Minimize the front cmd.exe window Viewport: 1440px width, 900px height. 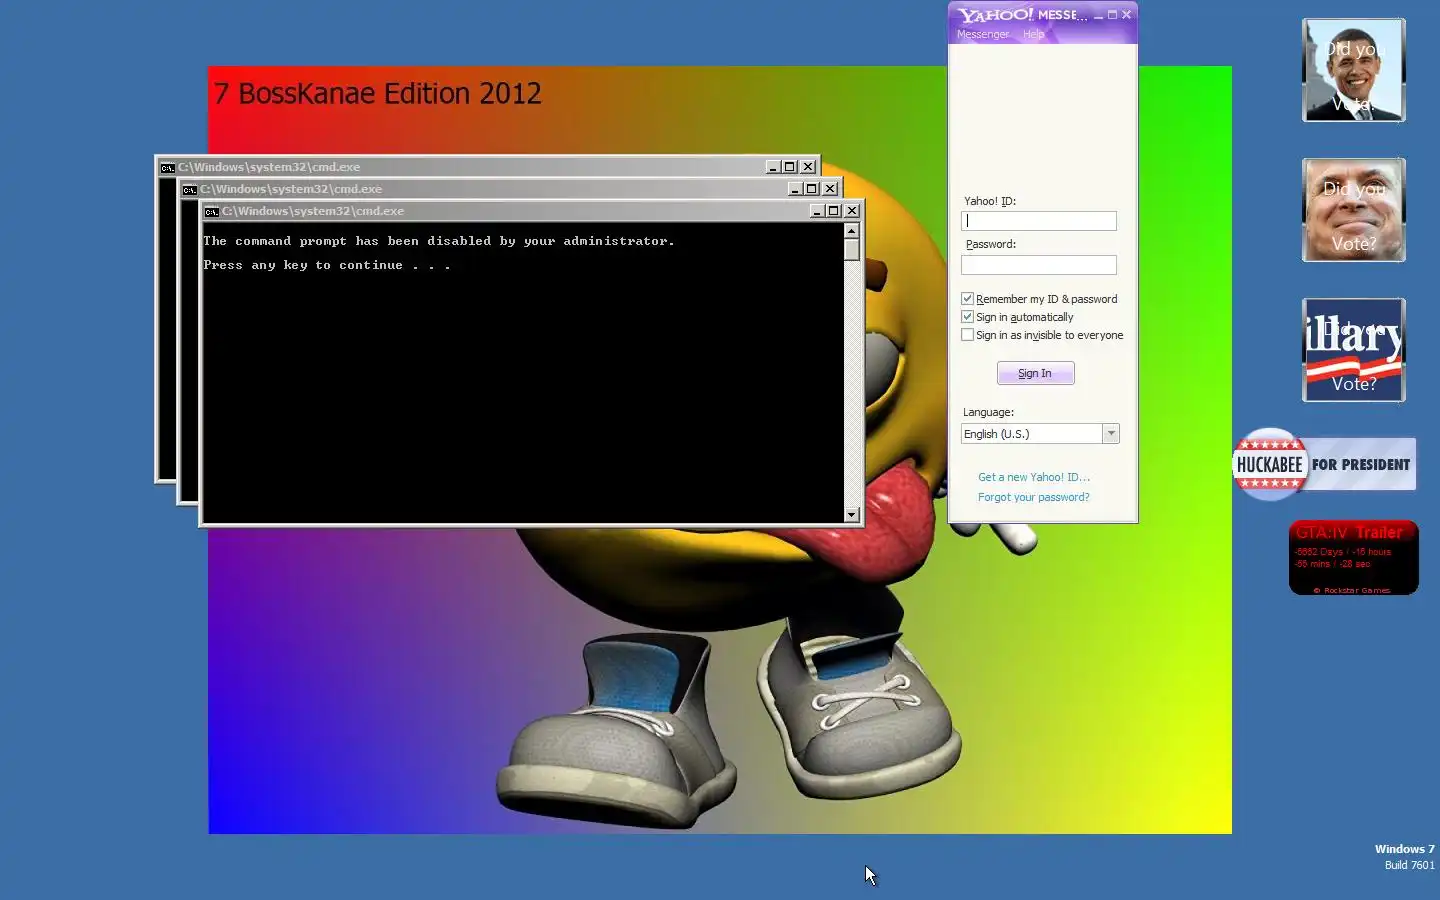816,211
